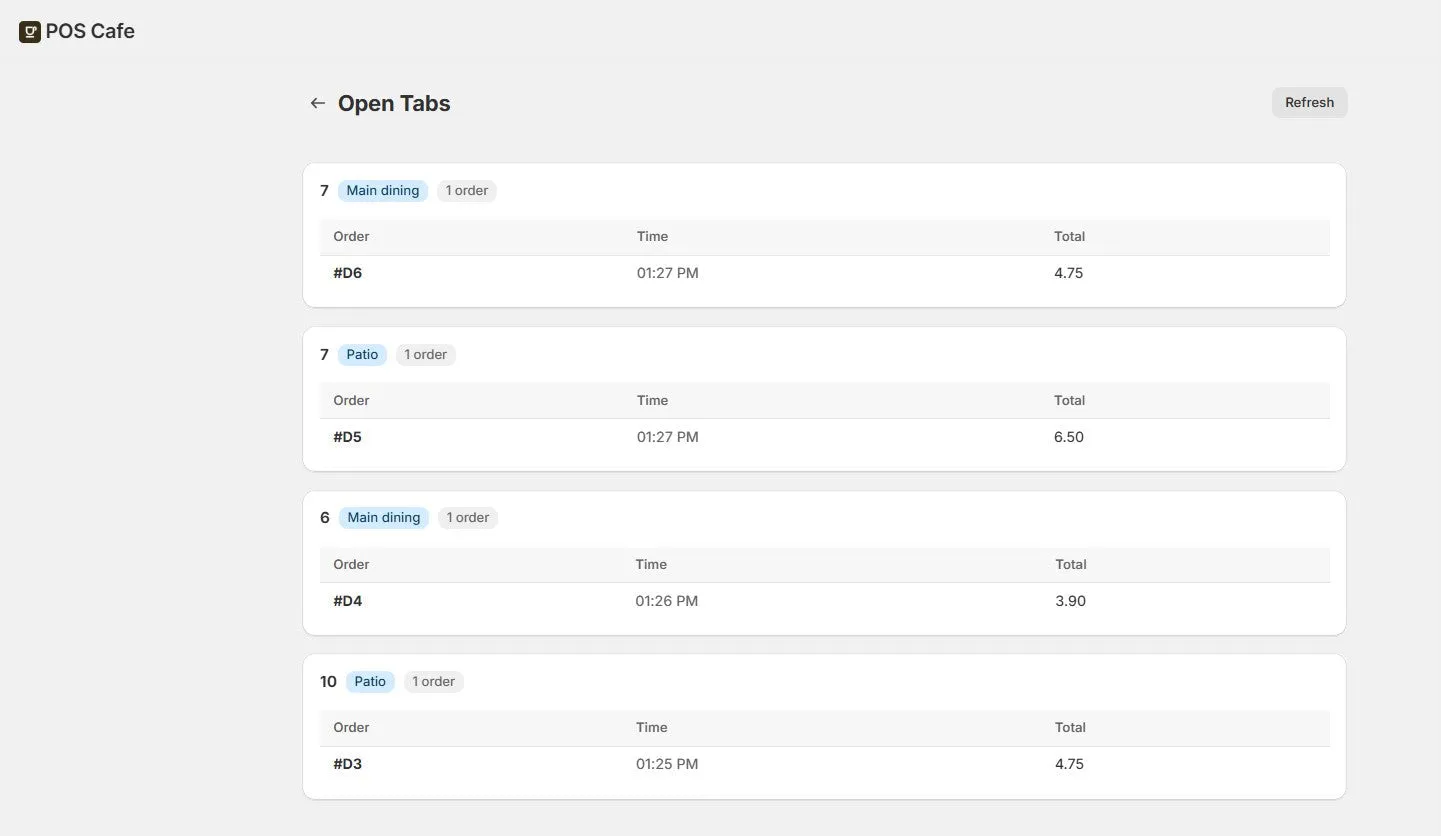This screenshot has width=1441, height=836.
Task: Click the Total column header above order #D3
Action: click(1071, 727)
